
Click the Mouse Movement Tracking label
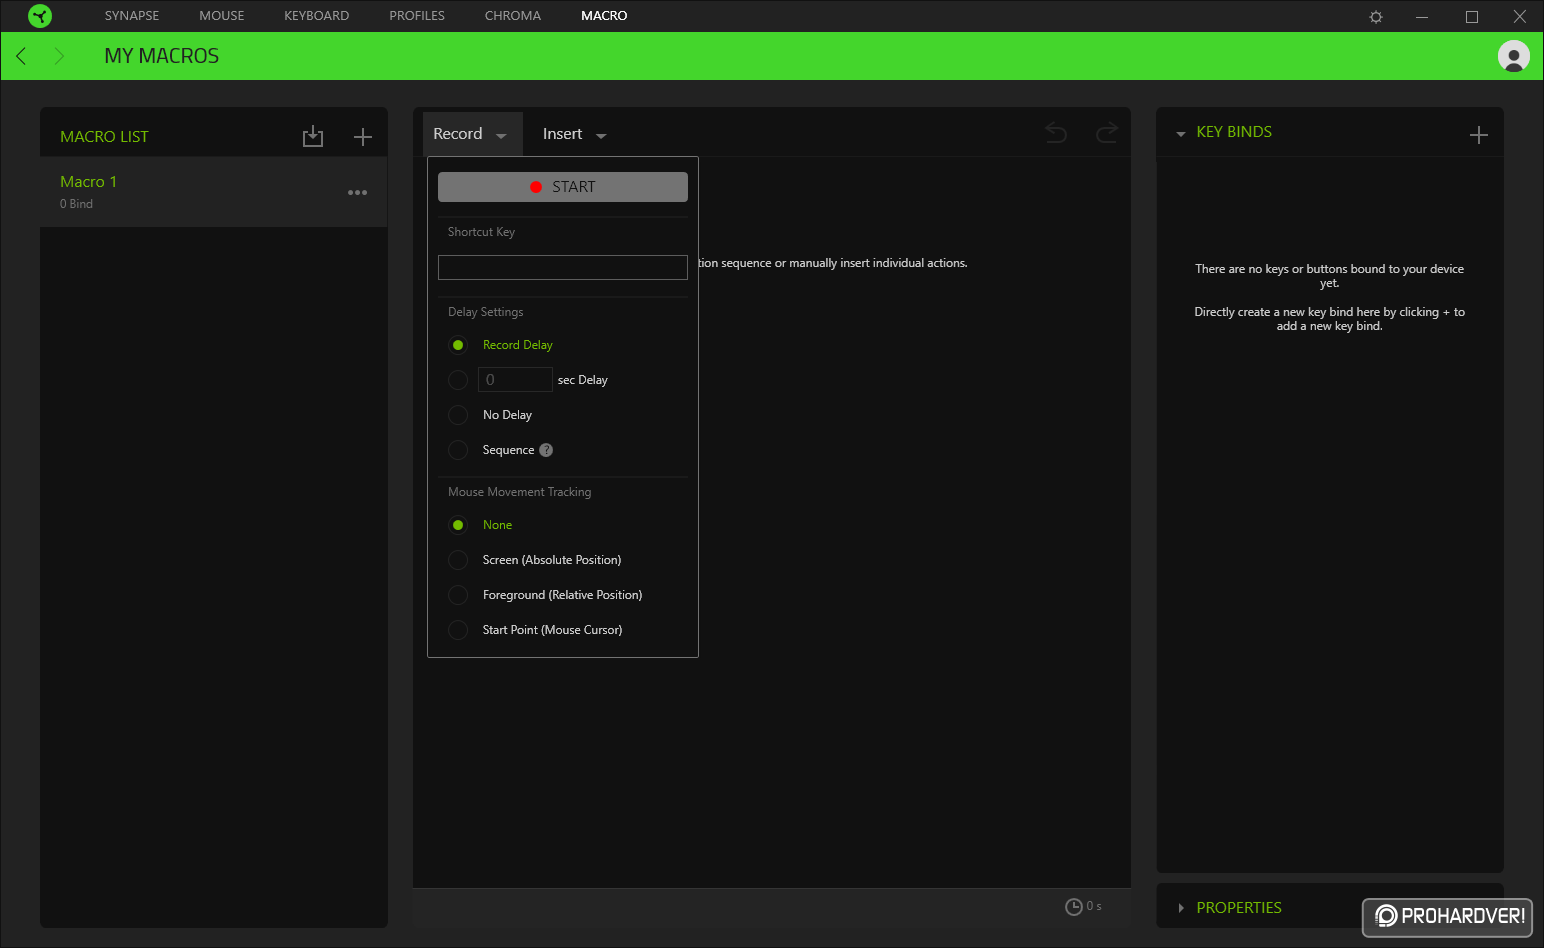pyautogui.click(x=520, y=492)
